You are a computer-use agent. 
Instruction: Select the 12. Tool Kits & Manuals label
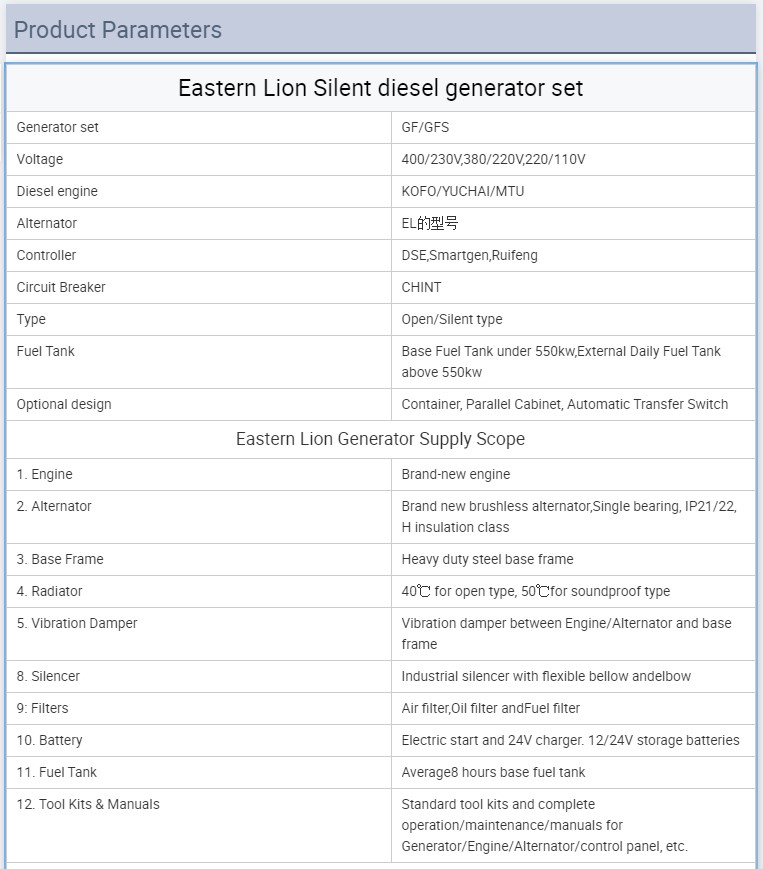pos(88,804)
